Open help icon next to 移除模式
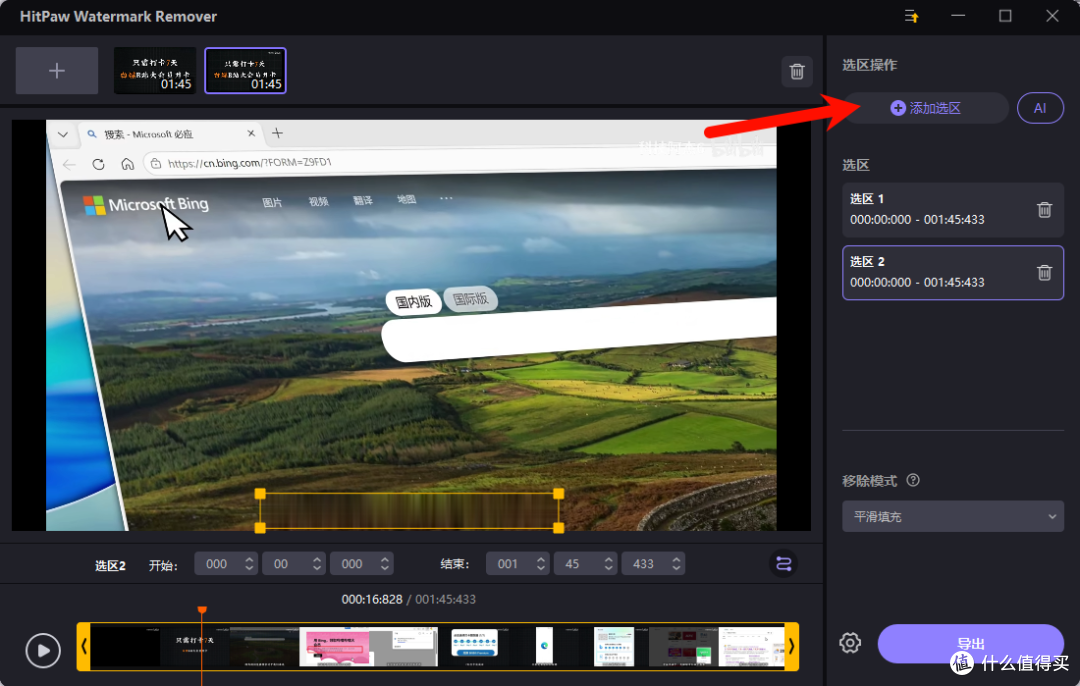The height and width of the screenshot is (686, 1080). pos(913,481)
